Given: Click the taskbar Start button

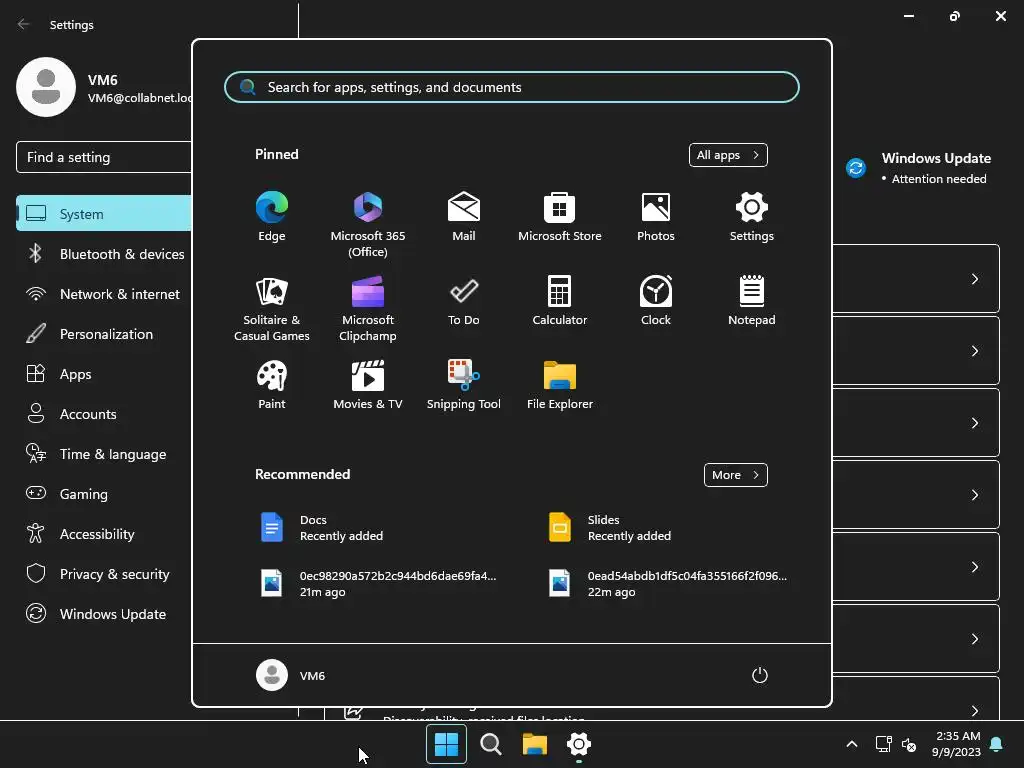Looking at the screenshot, I should 447,744.
